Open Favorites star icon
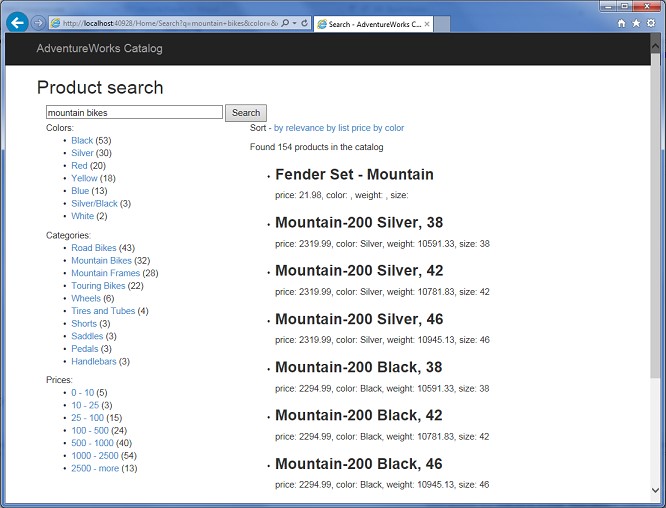The height and width of the screenshot is (508, 666). (x=636, y=23)
